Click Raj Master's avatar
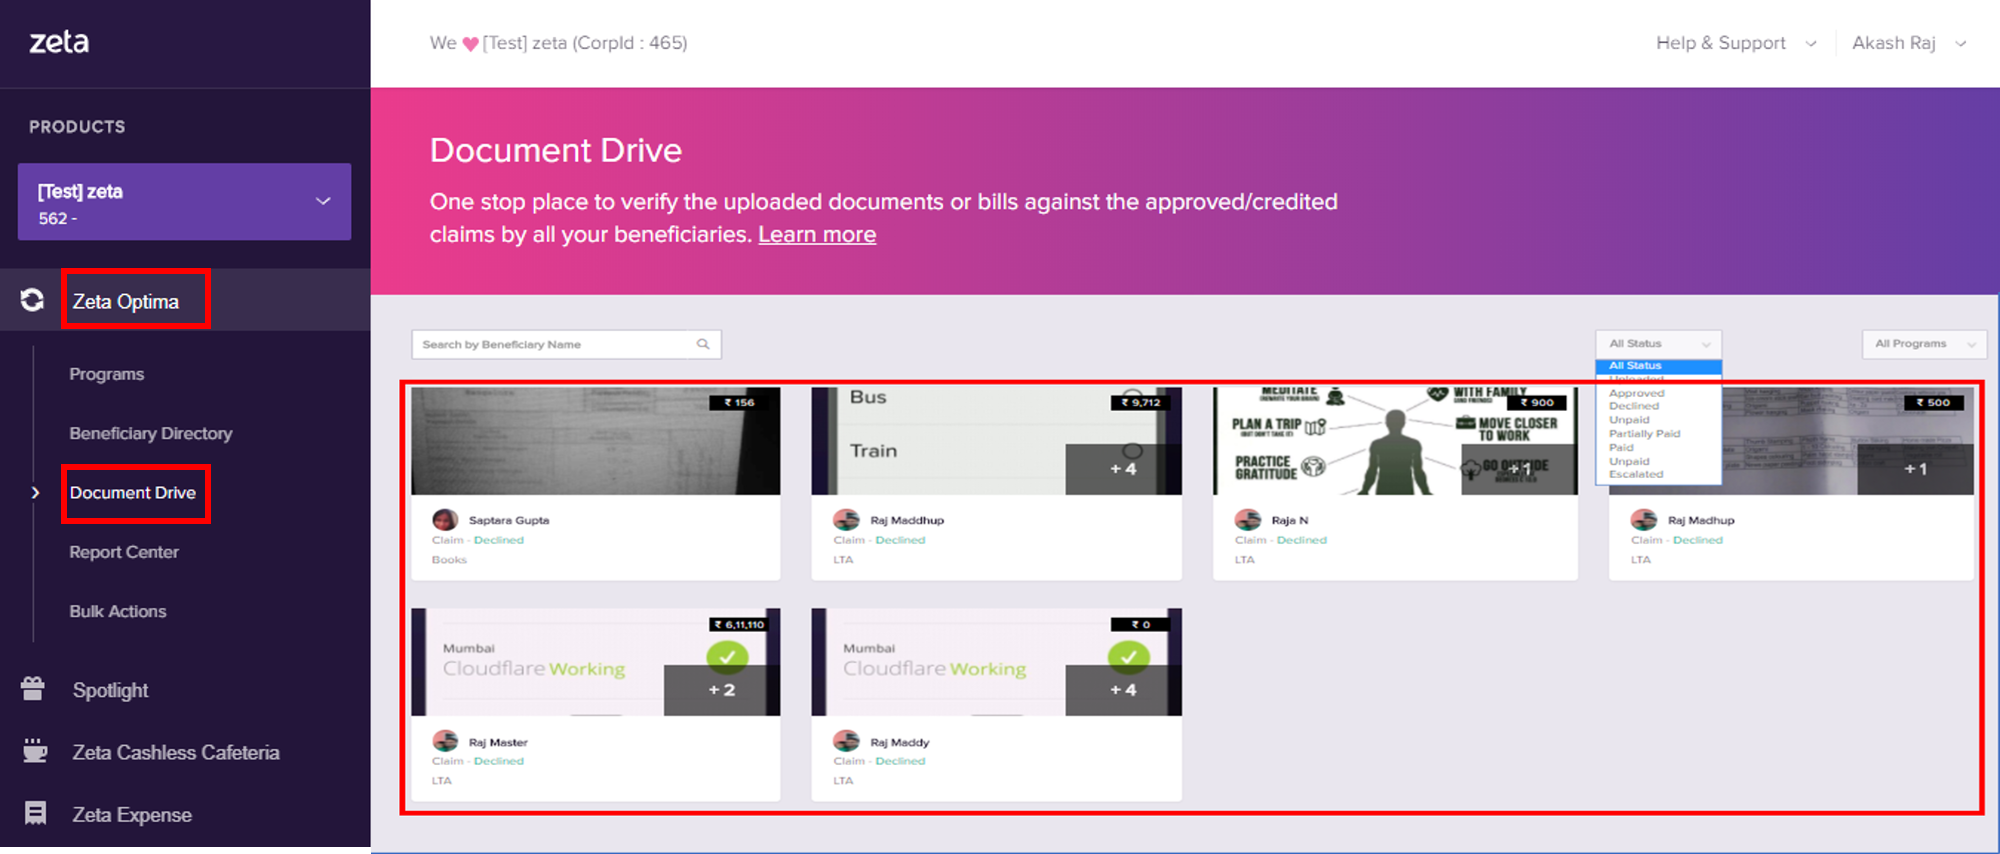Screen dimensions: 2000x854 (x=445, y=741)
